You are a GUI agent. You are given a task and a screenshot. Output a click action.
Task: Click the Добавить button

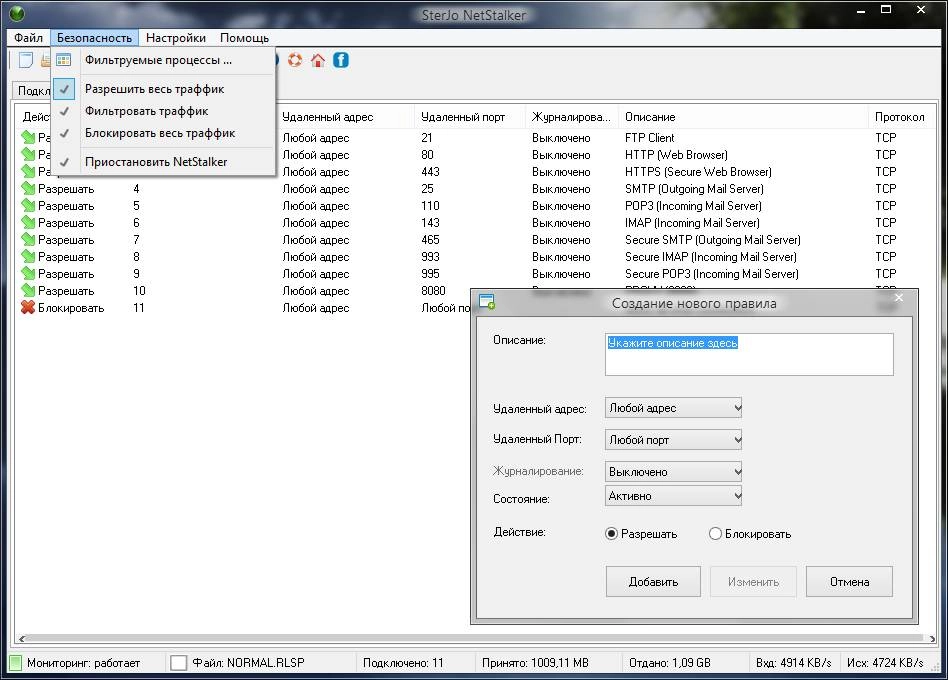pos(653,581)
